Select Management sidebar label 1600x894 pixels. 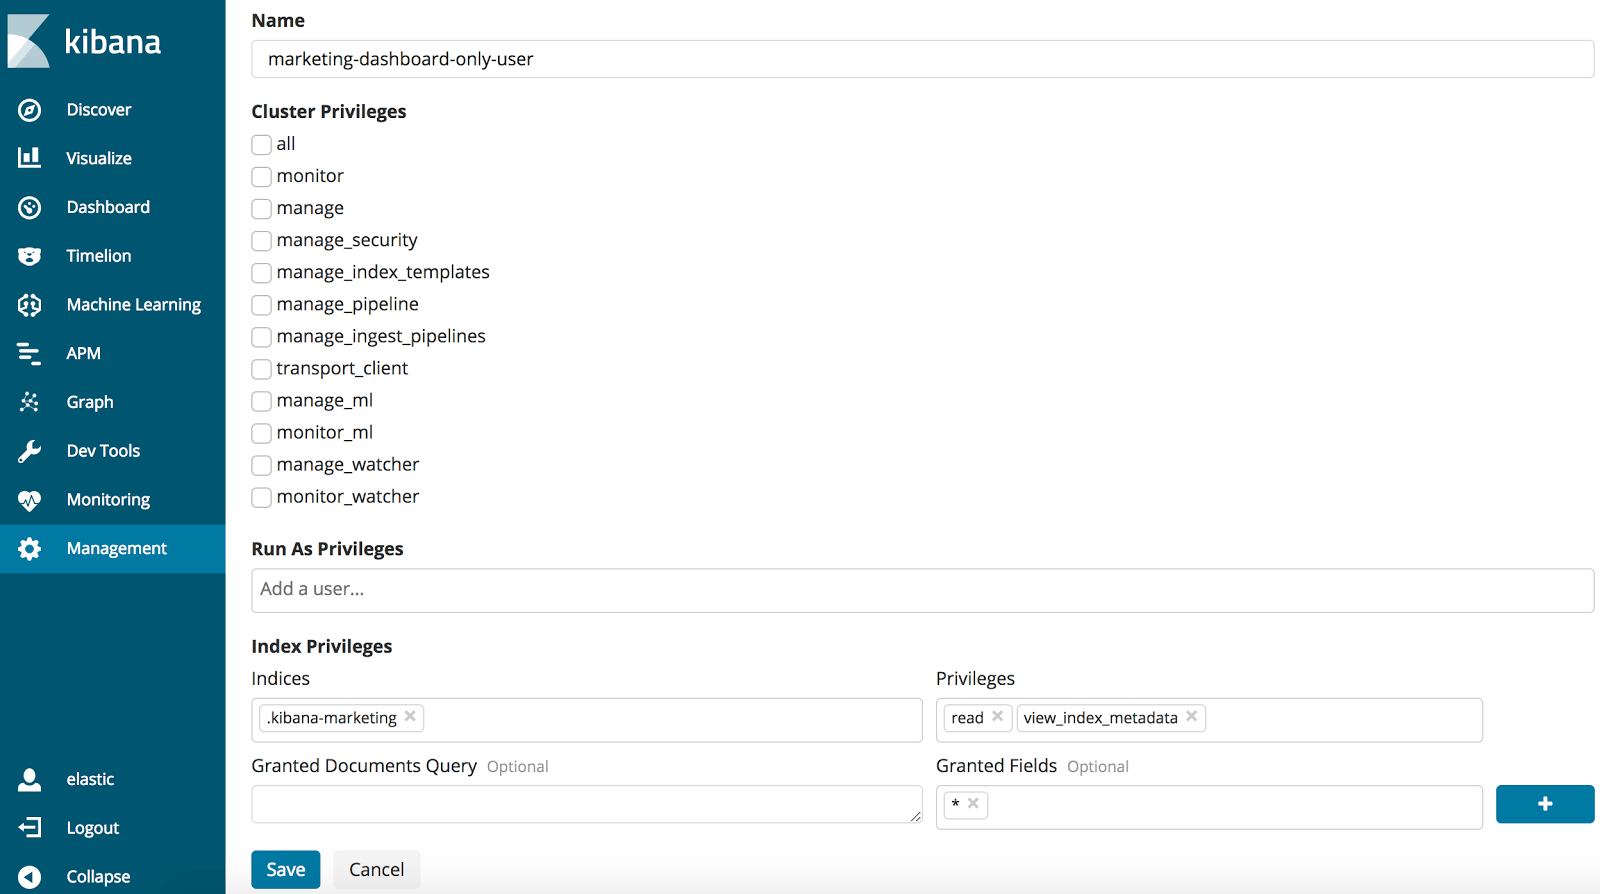[x=116, y=548]
